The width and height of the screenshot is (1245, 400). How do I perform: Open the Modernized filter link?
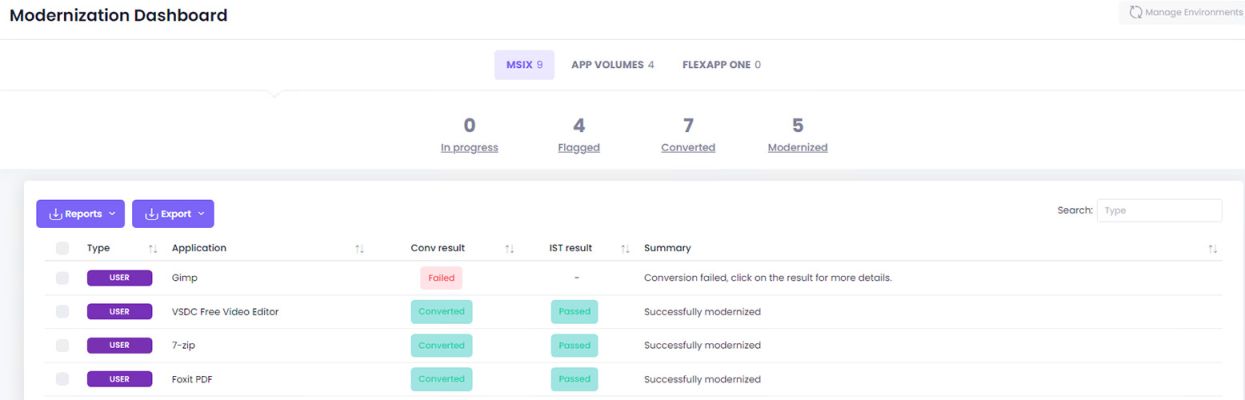coord(798,147)
